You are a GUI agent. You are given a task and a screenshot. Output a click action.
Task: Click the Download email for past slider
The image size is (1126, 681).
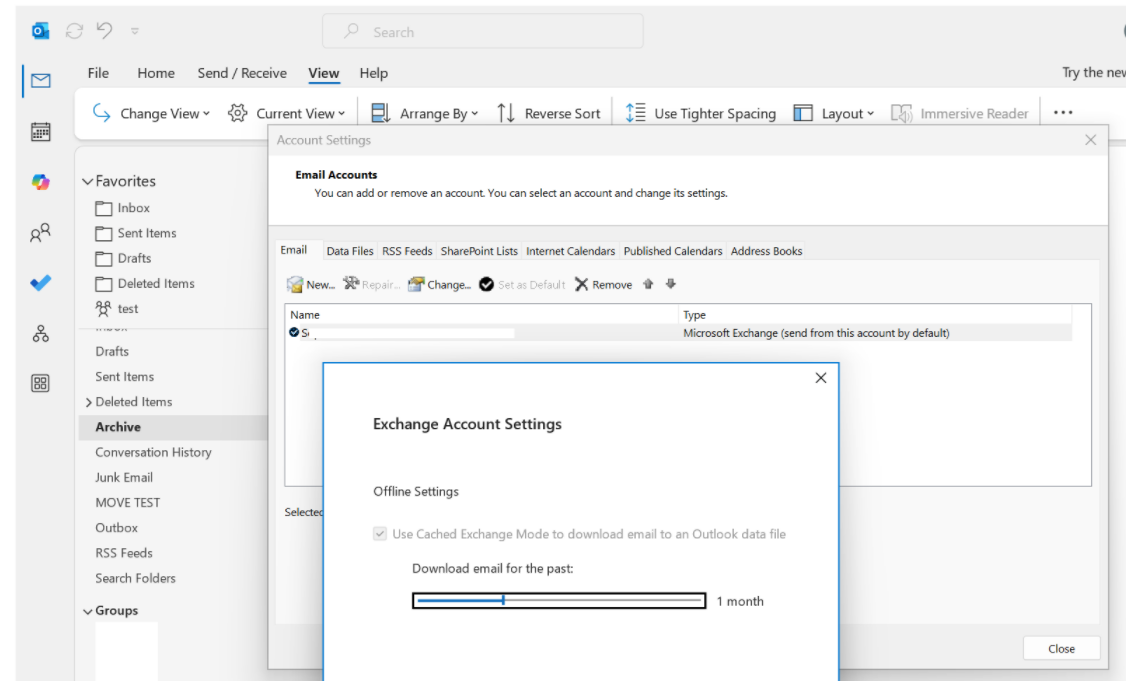pos(559,601)
